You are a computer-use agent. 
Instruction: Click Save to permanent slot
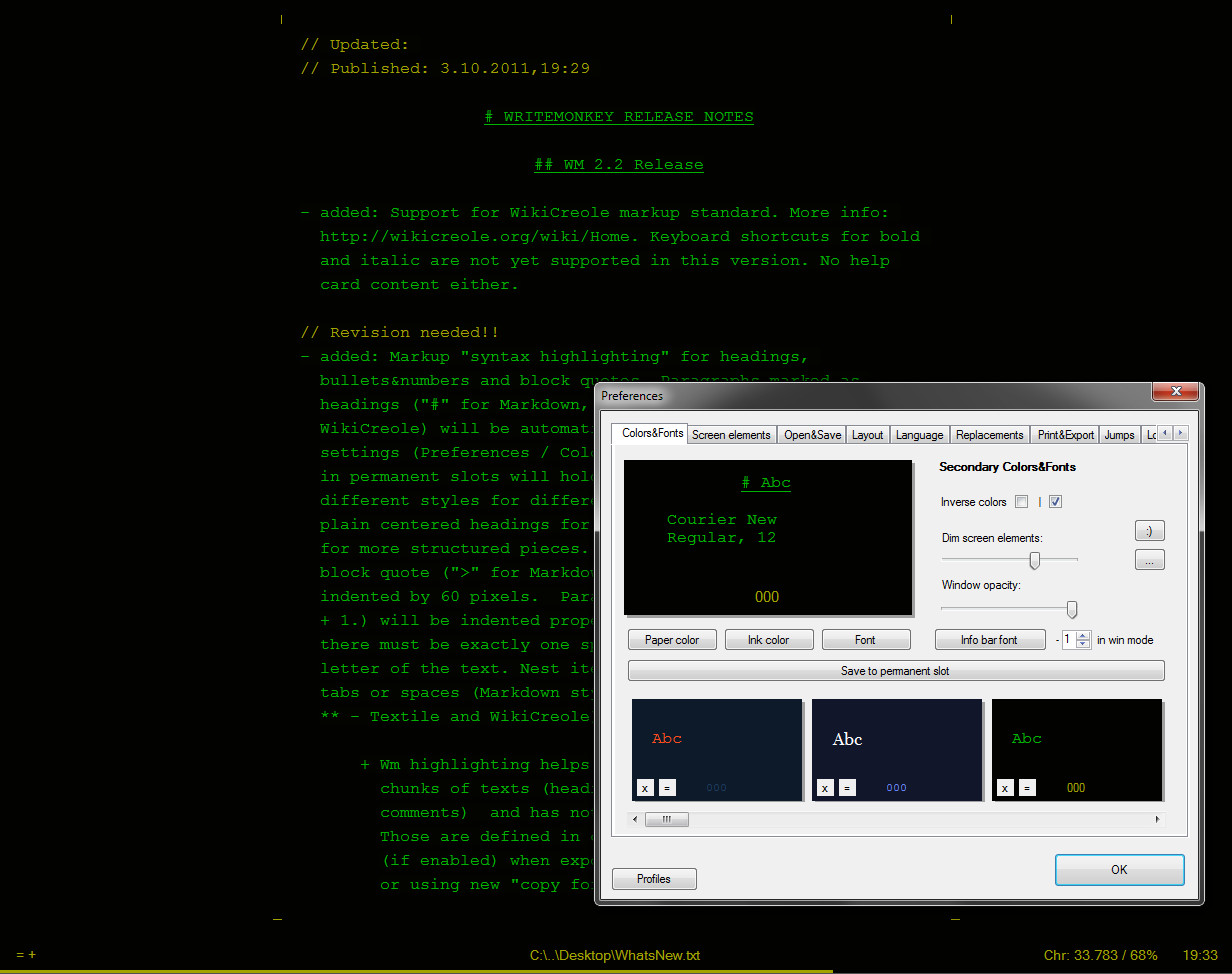[x=896, y=671]
